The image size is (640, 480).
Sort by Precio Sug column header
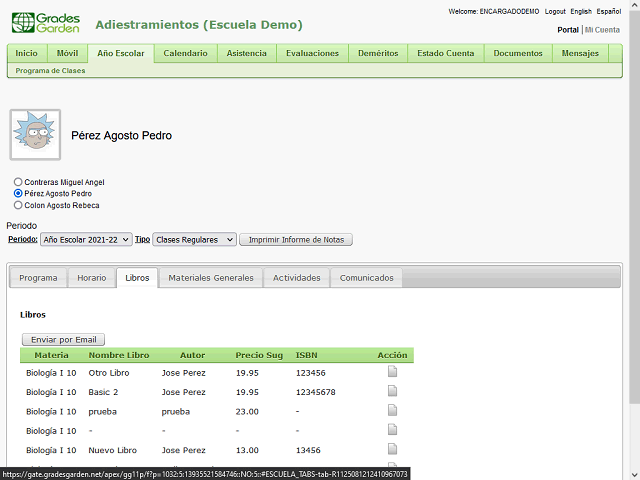click(x=259, y=355)
